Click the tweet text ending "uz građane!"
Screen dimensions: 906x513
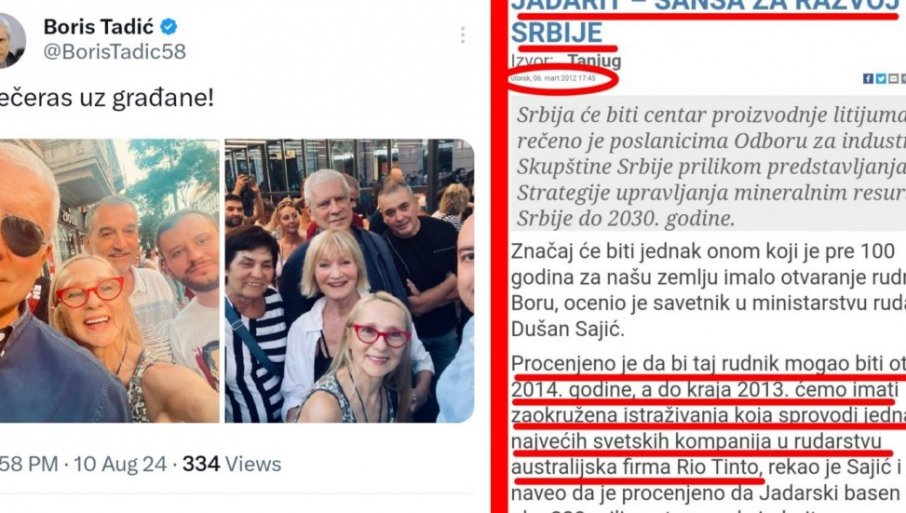[107, 98]
